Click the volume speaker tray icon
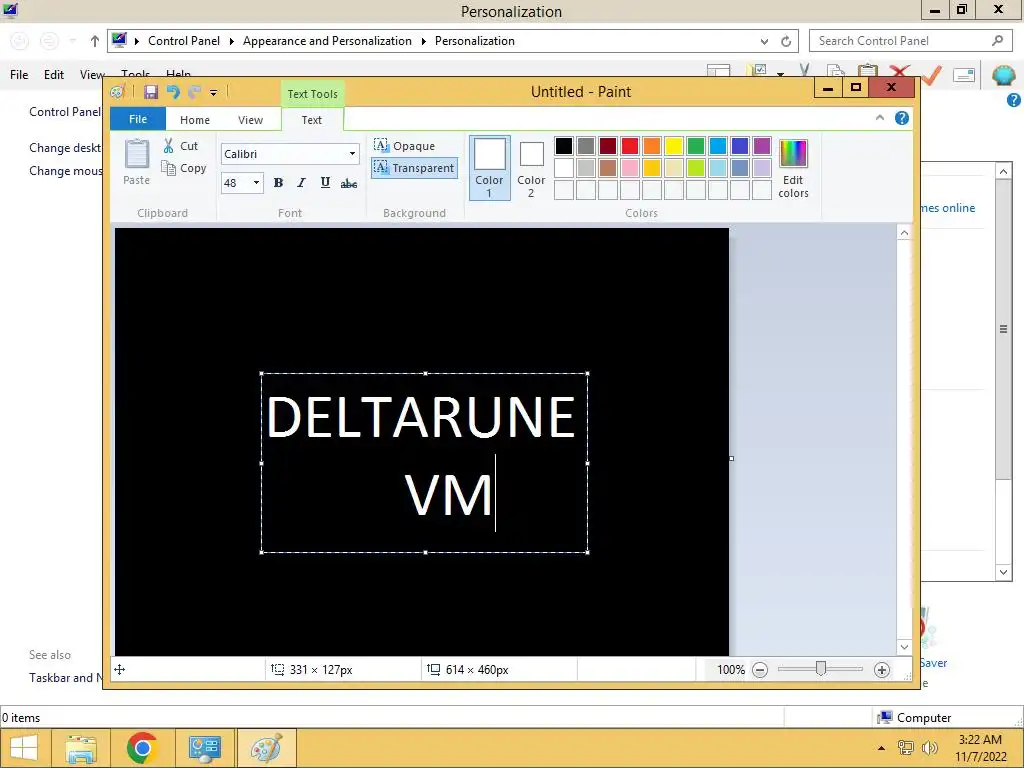Viewport: 1024px width, 768px height. 929,748
